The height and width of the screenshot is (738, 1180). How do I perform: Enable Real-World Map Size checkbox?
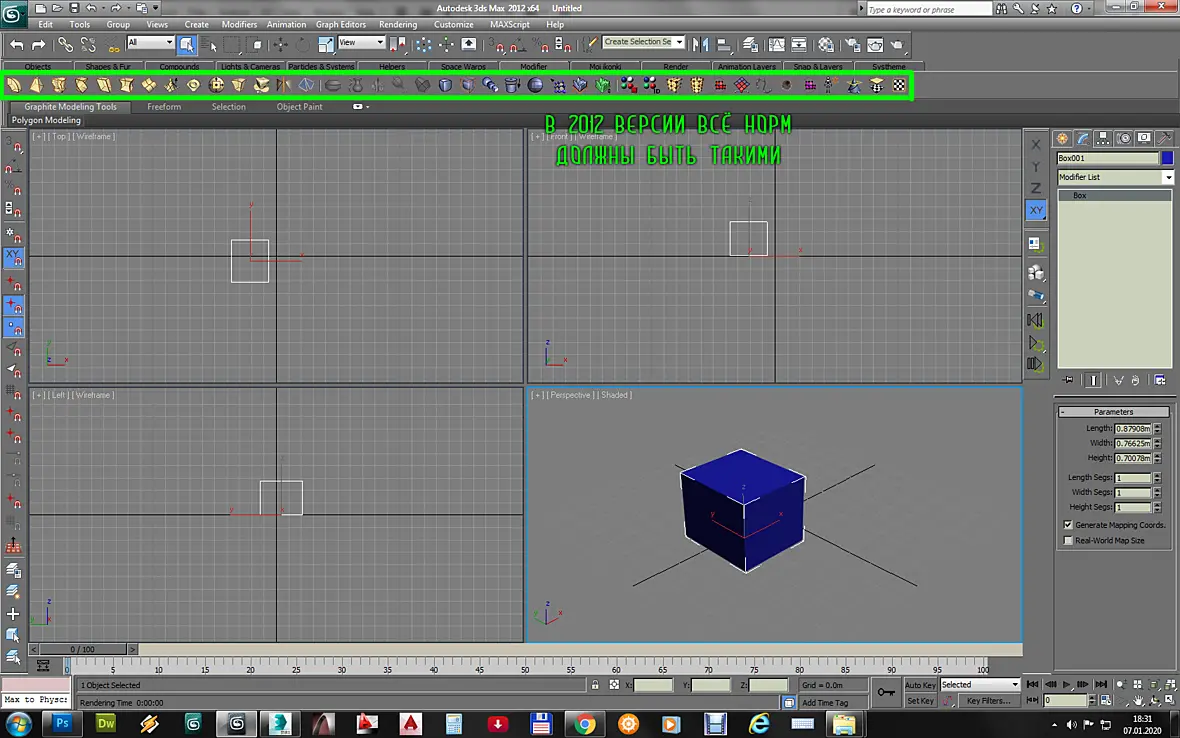[1067, 540]
